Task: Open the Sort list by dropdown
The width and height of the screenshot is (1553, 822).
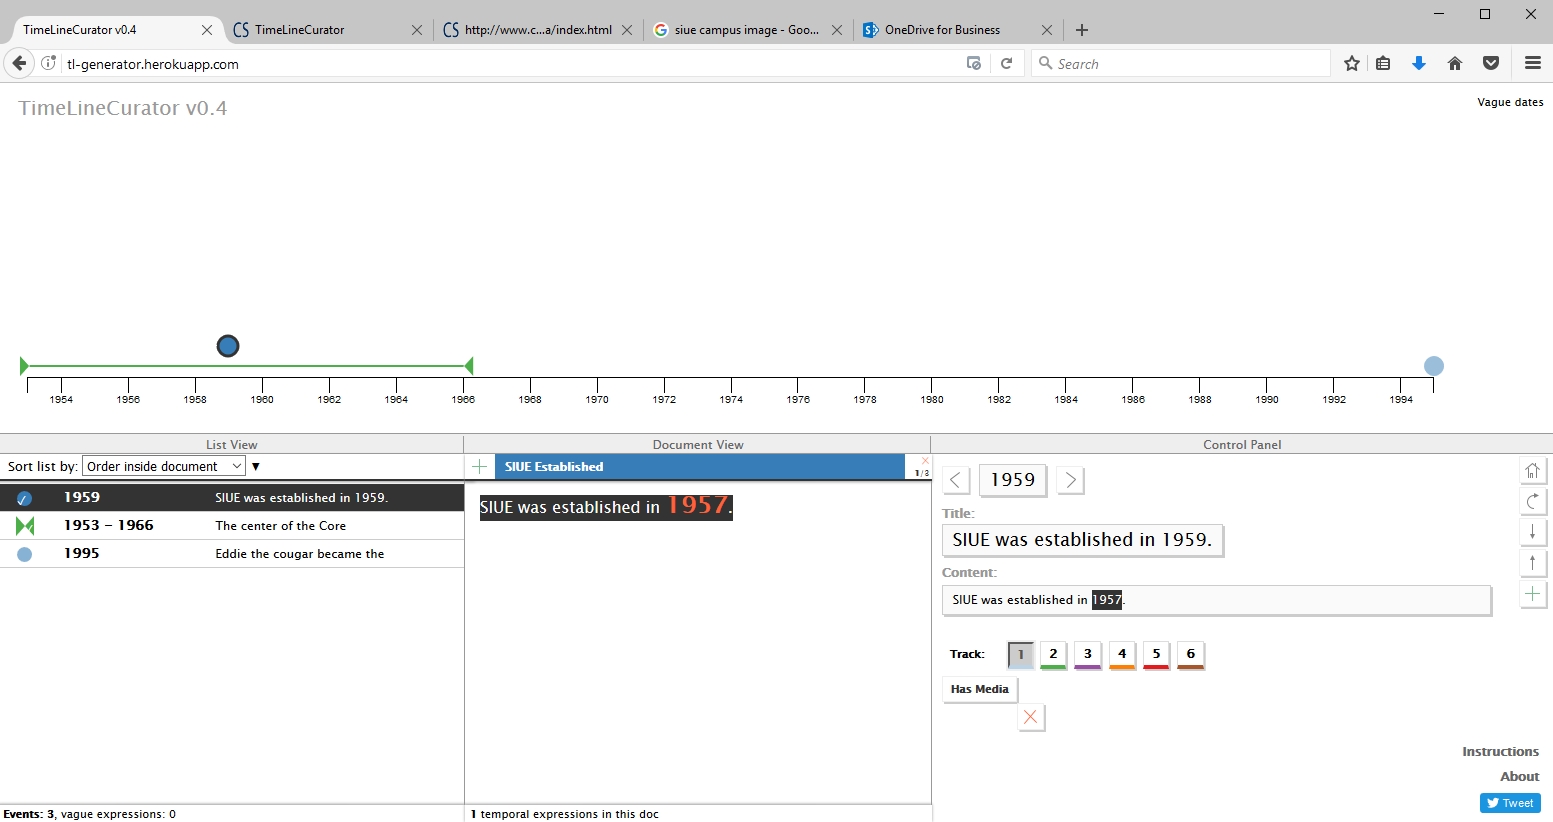Action: pyautogui.click(x=164, y=466)
